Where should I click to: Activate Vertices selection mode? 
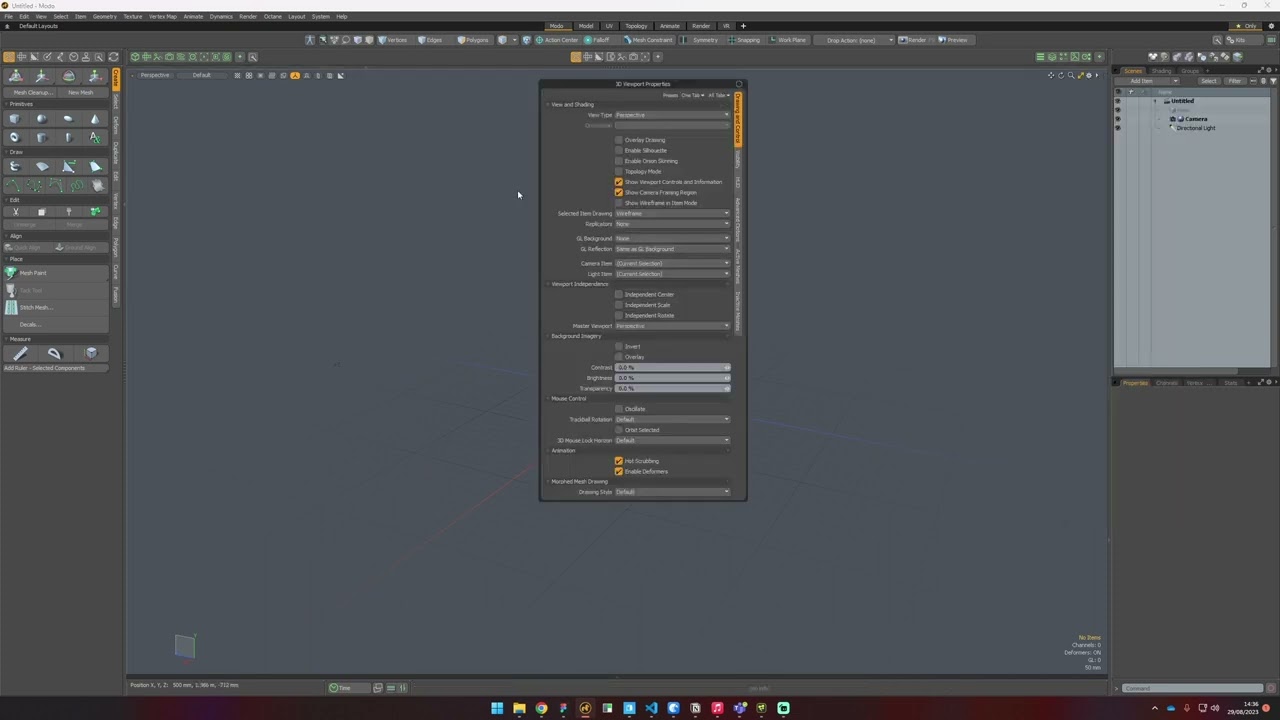tap(393, 40)
